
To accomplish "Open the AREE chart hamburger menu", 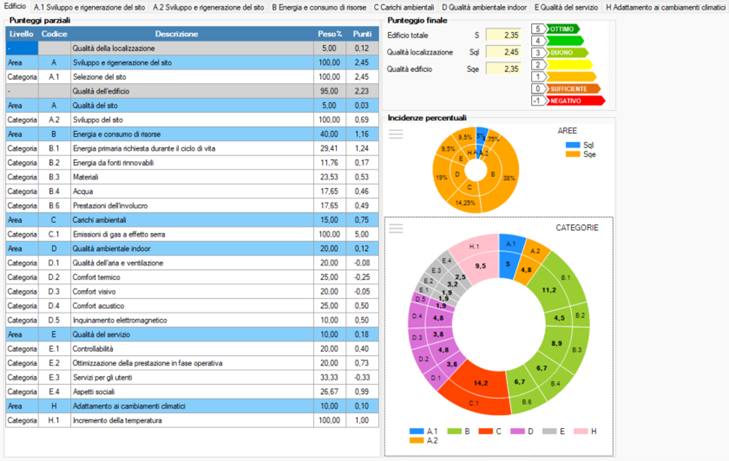I will pos(396,134).
